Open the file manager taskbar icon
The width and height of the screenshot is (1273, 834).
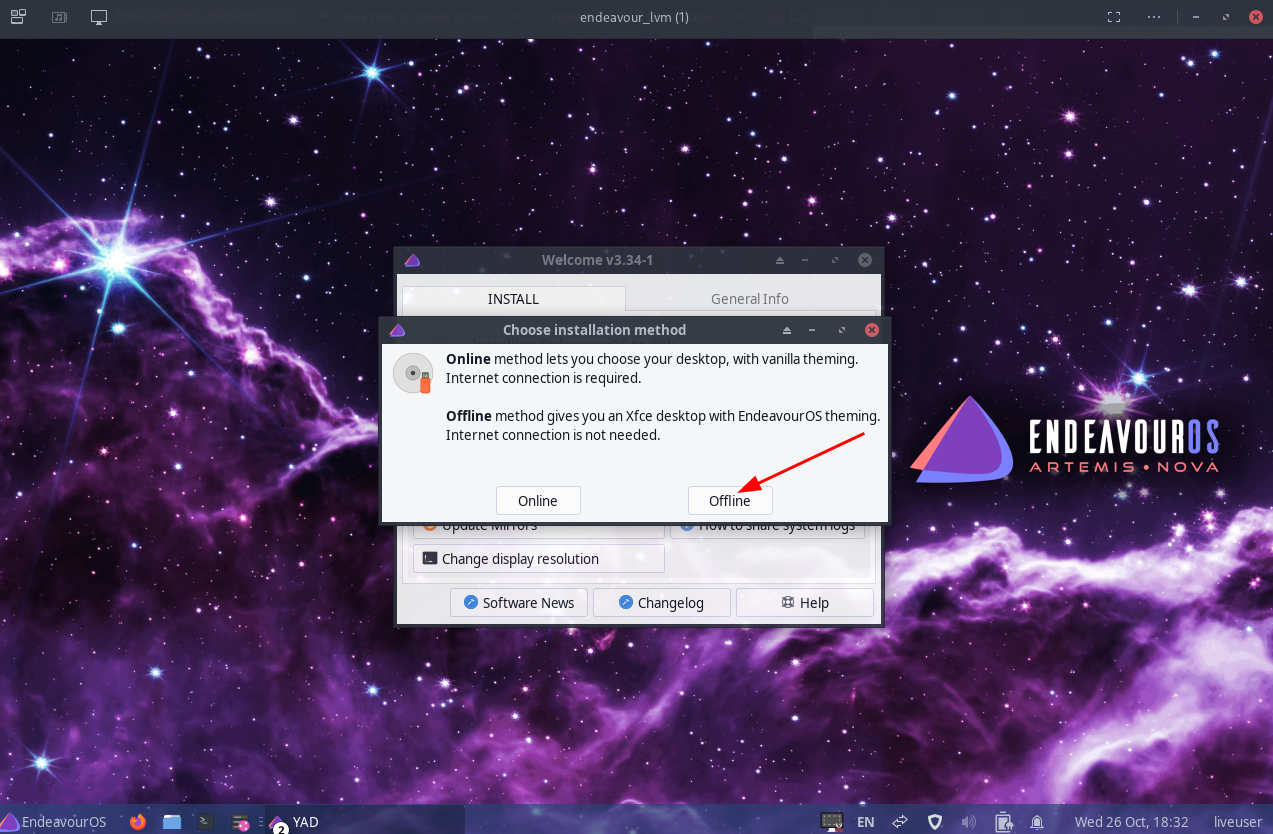pos(172,822)
